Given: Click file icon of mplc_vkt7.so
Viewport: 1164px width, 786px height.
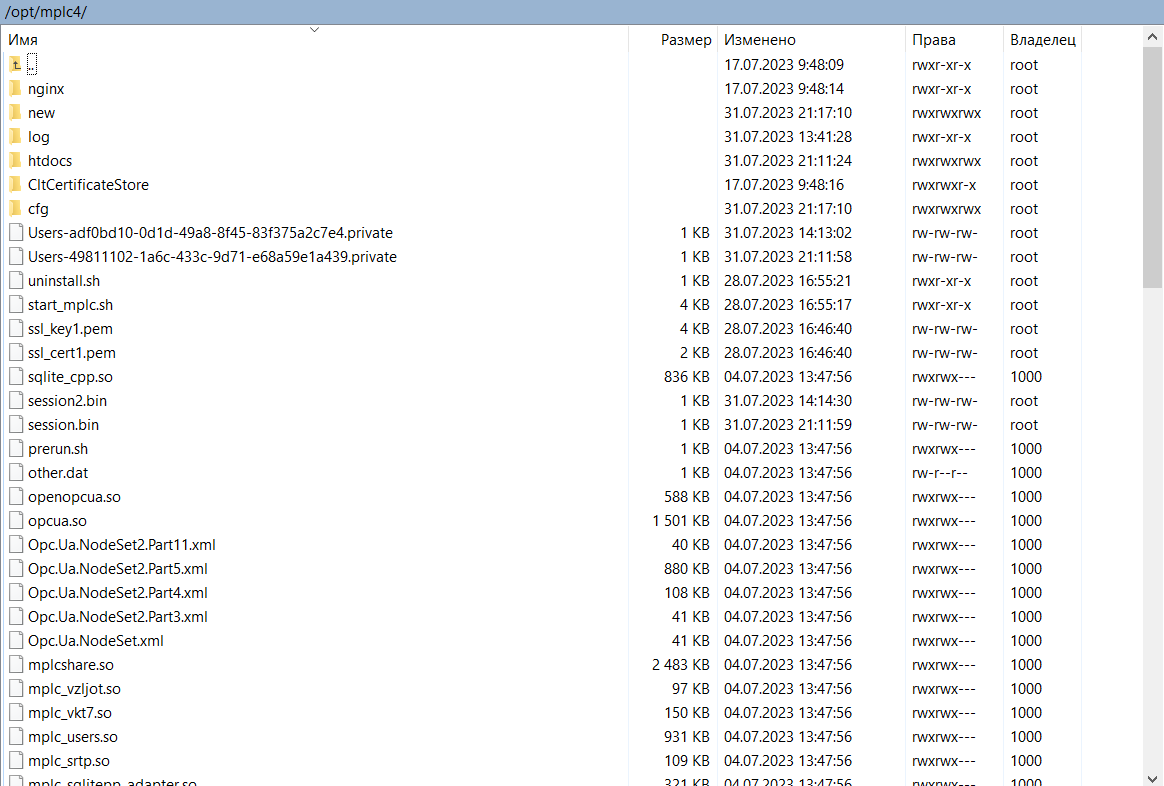Looking at the screenshot, I should (x=16, y=713).
